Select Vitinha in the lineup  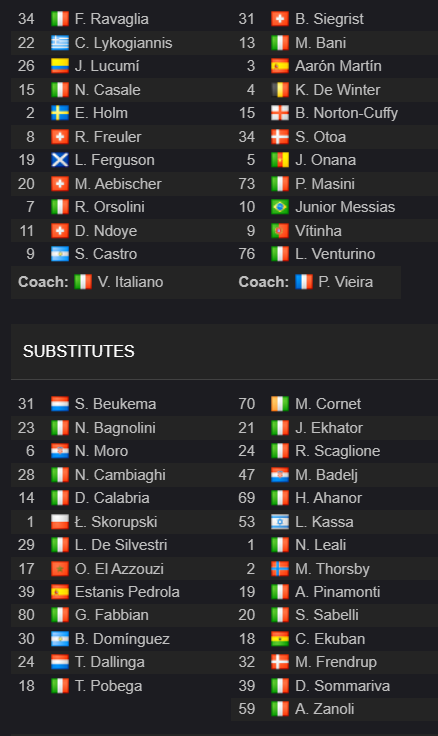(318, 230)
